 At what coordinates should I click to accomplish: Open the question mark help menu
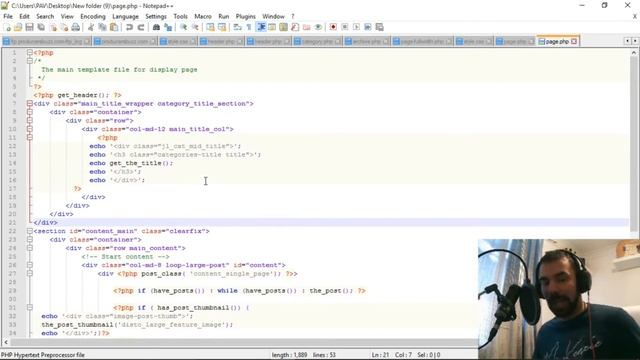293,16
